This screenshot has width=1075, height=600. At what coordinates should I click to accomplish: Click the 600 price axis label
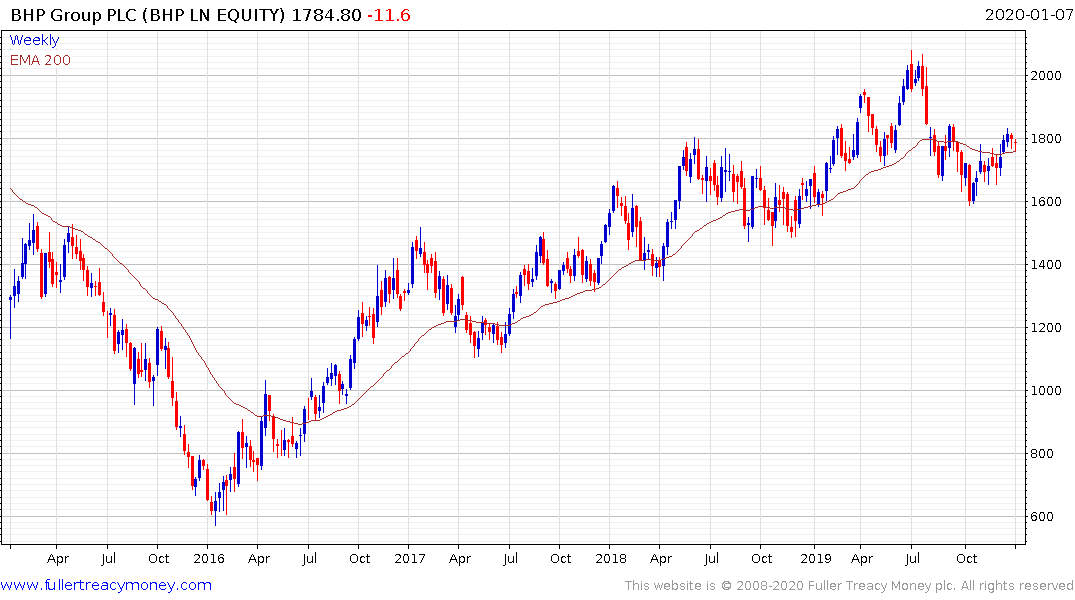click(x=1046, y=517)
